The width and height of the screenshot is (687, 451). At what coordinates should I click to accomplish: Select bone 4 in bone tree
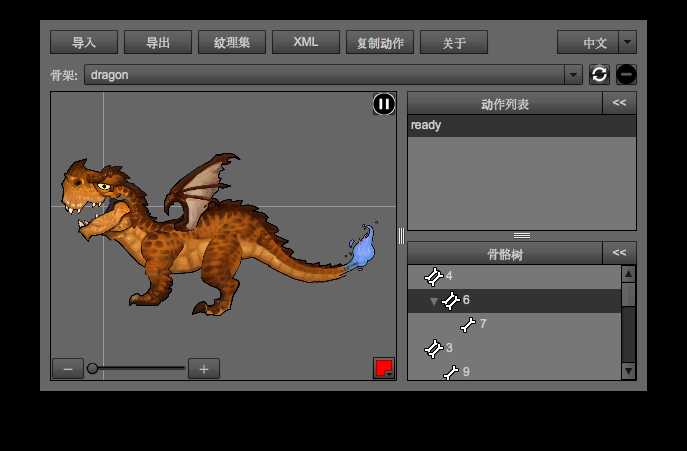coord(514,277)
